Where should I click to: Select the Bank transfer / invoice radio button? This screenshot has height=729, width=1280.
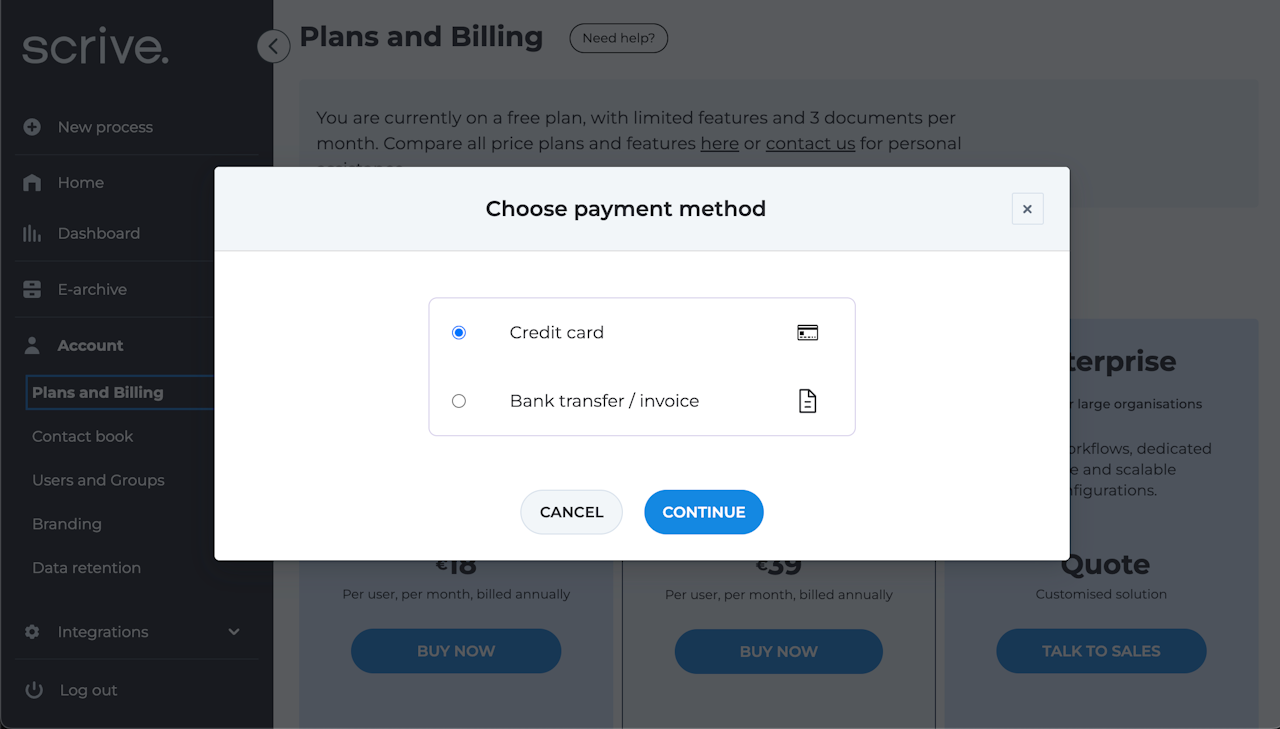click(x=459, y=401)
